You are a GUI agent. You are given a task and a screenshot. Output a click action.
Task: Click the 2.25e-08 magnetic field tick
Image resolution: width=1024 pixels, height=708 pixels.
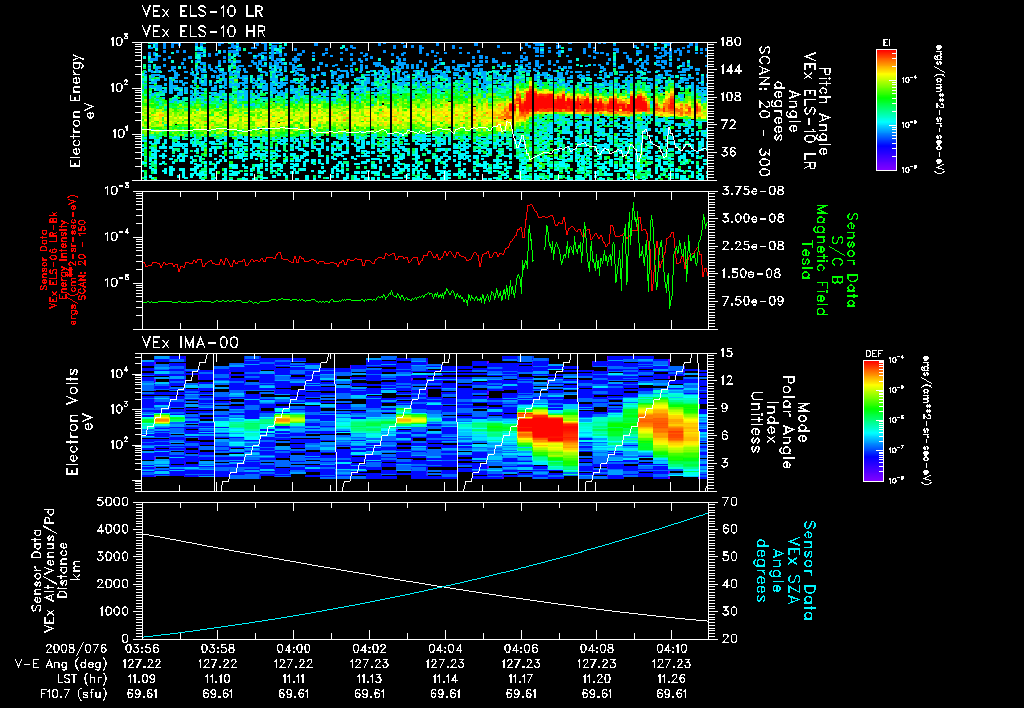752,246
